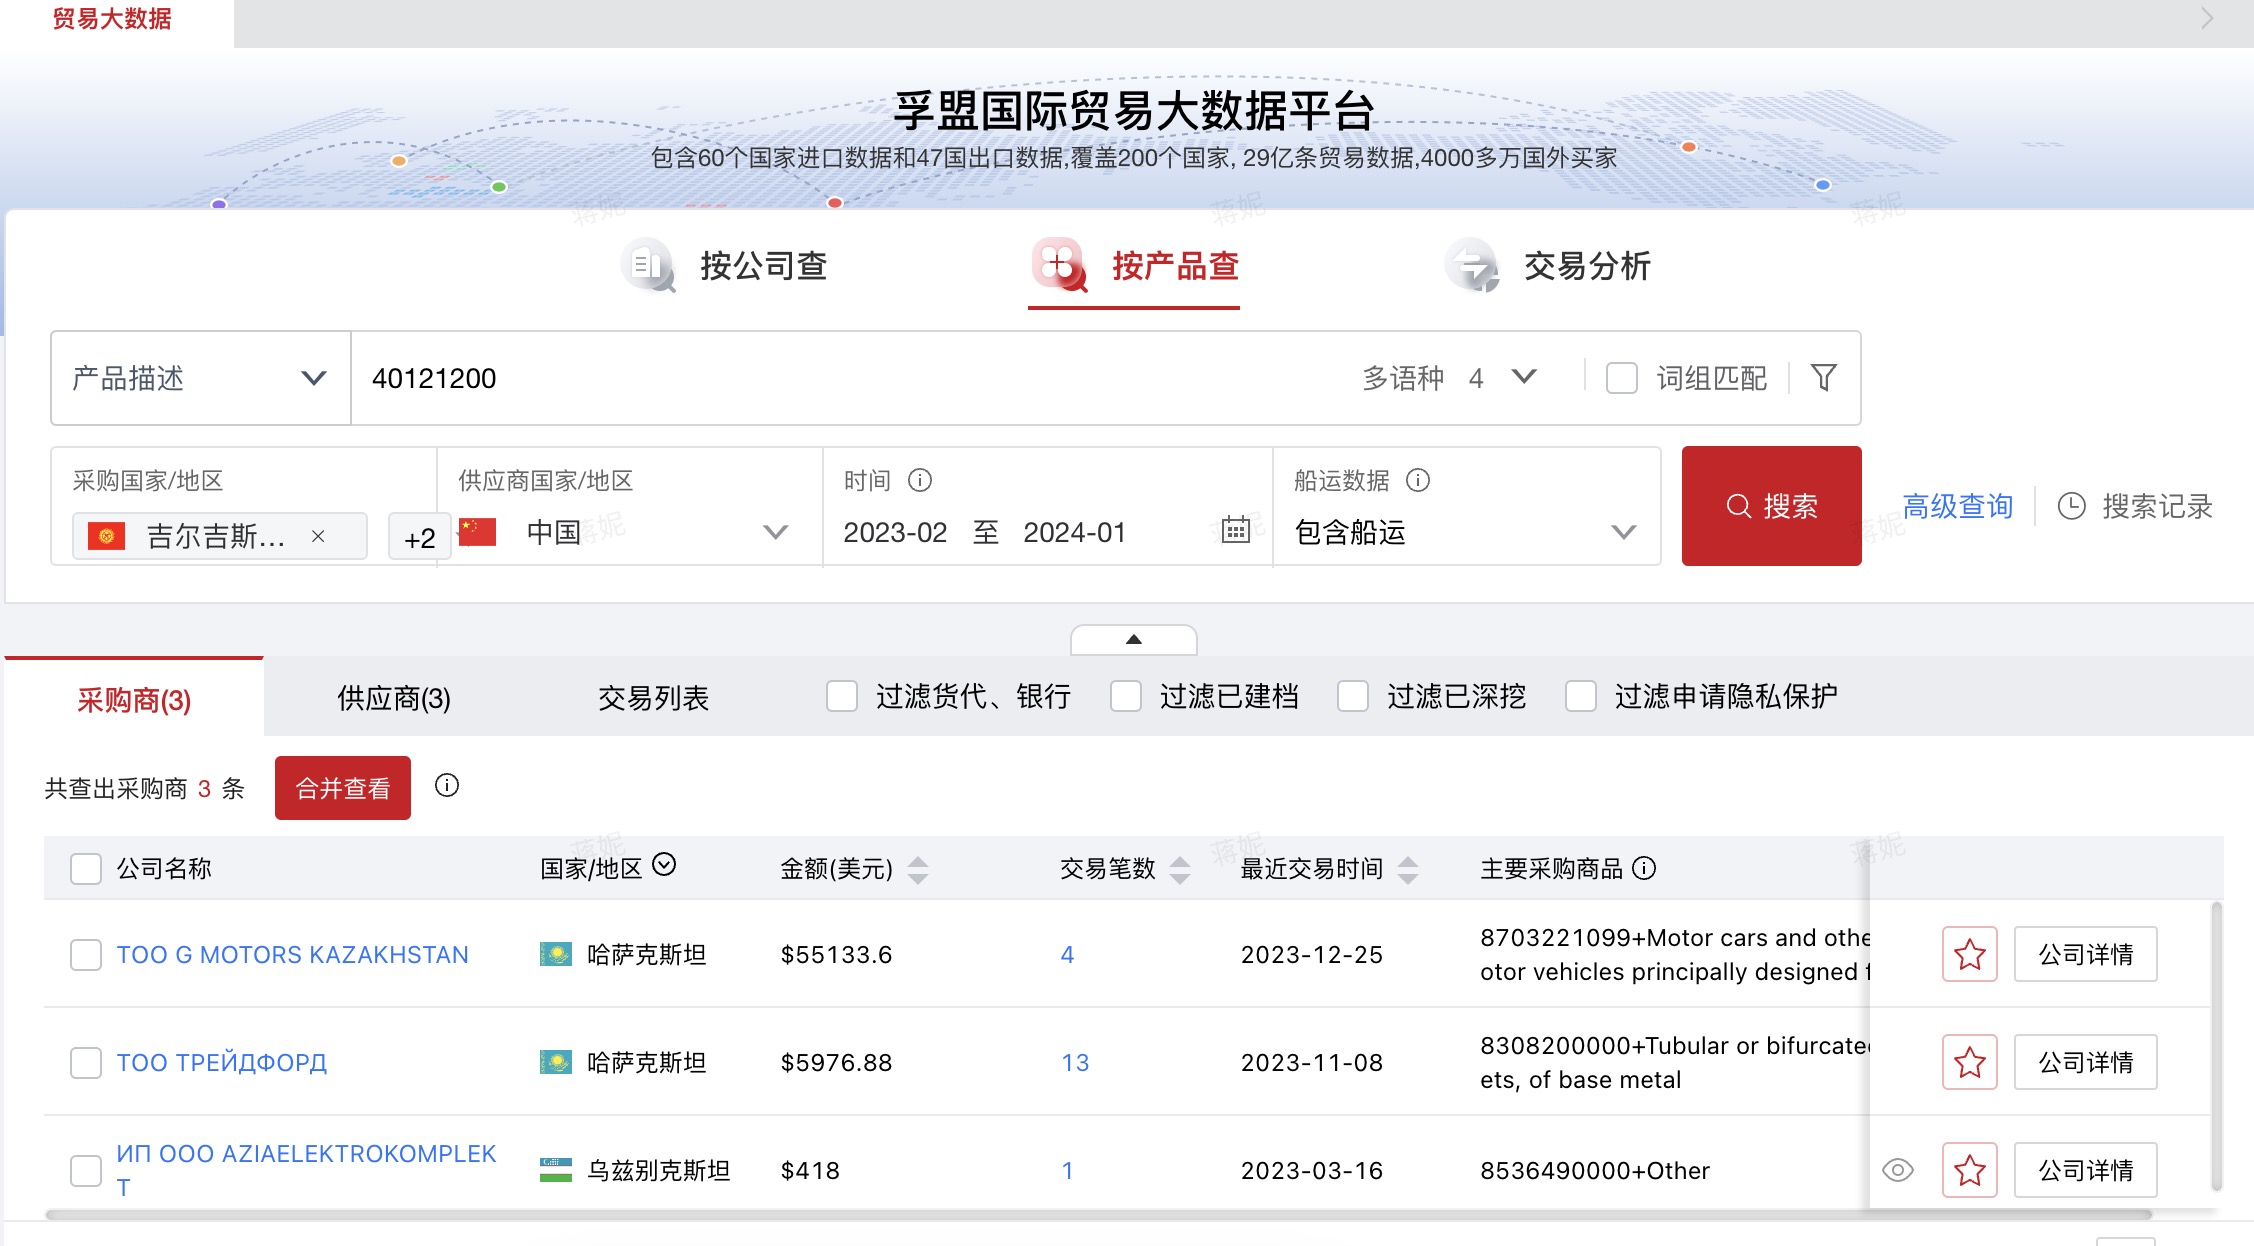Click the info icon beside 主要采购商品
This screenshot has height=1246, width=2254.
click(x=1645, y=868)
